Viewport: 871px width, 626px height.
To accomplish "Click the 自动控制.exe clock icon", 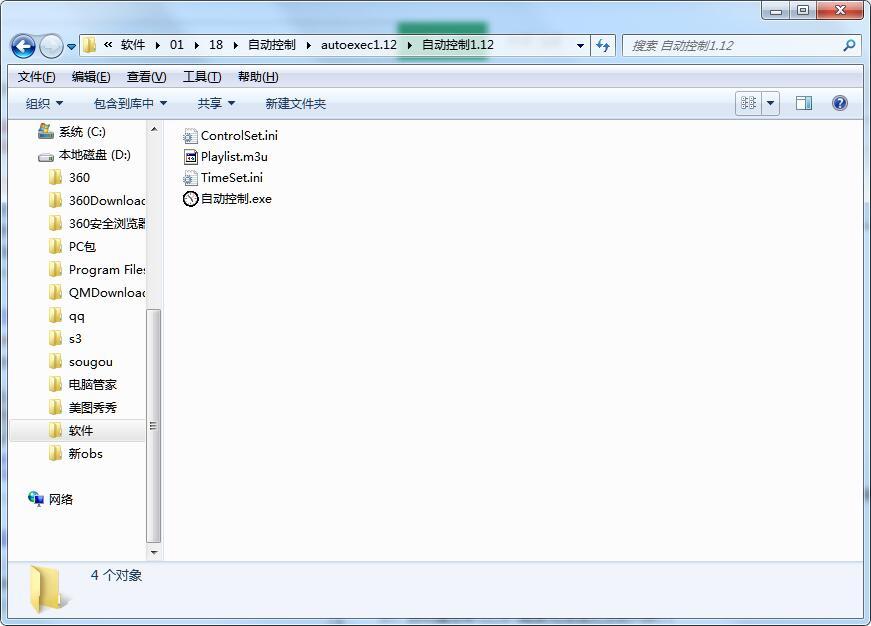I will point(191,199).
